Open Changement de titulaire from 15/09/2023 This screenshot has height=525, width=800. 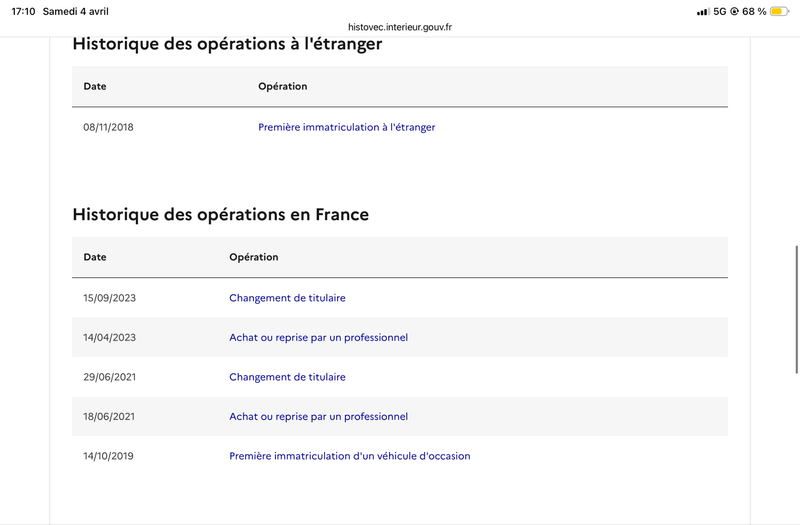coord(287,298)
